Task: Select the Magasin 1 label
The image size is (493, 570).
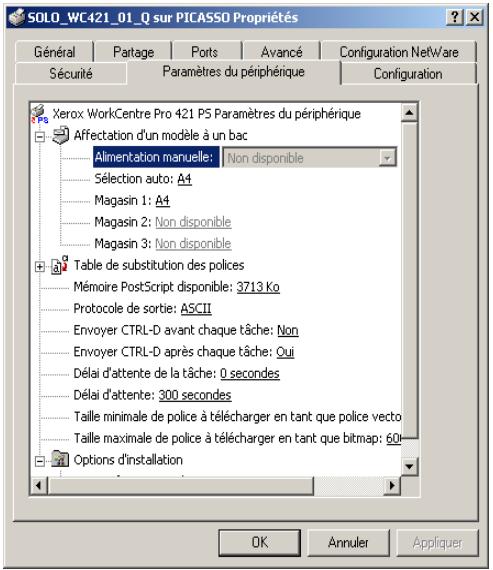Action: [123, 200]
